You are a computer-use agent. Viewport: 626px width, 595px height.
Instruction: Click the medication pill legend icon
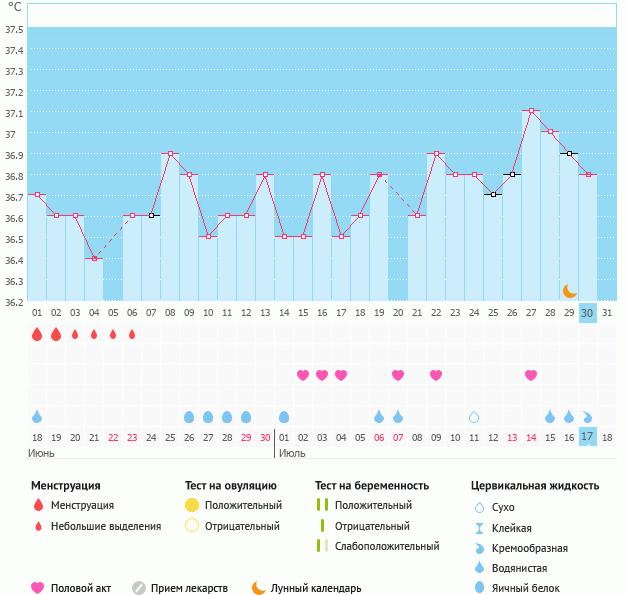point(139,588)
